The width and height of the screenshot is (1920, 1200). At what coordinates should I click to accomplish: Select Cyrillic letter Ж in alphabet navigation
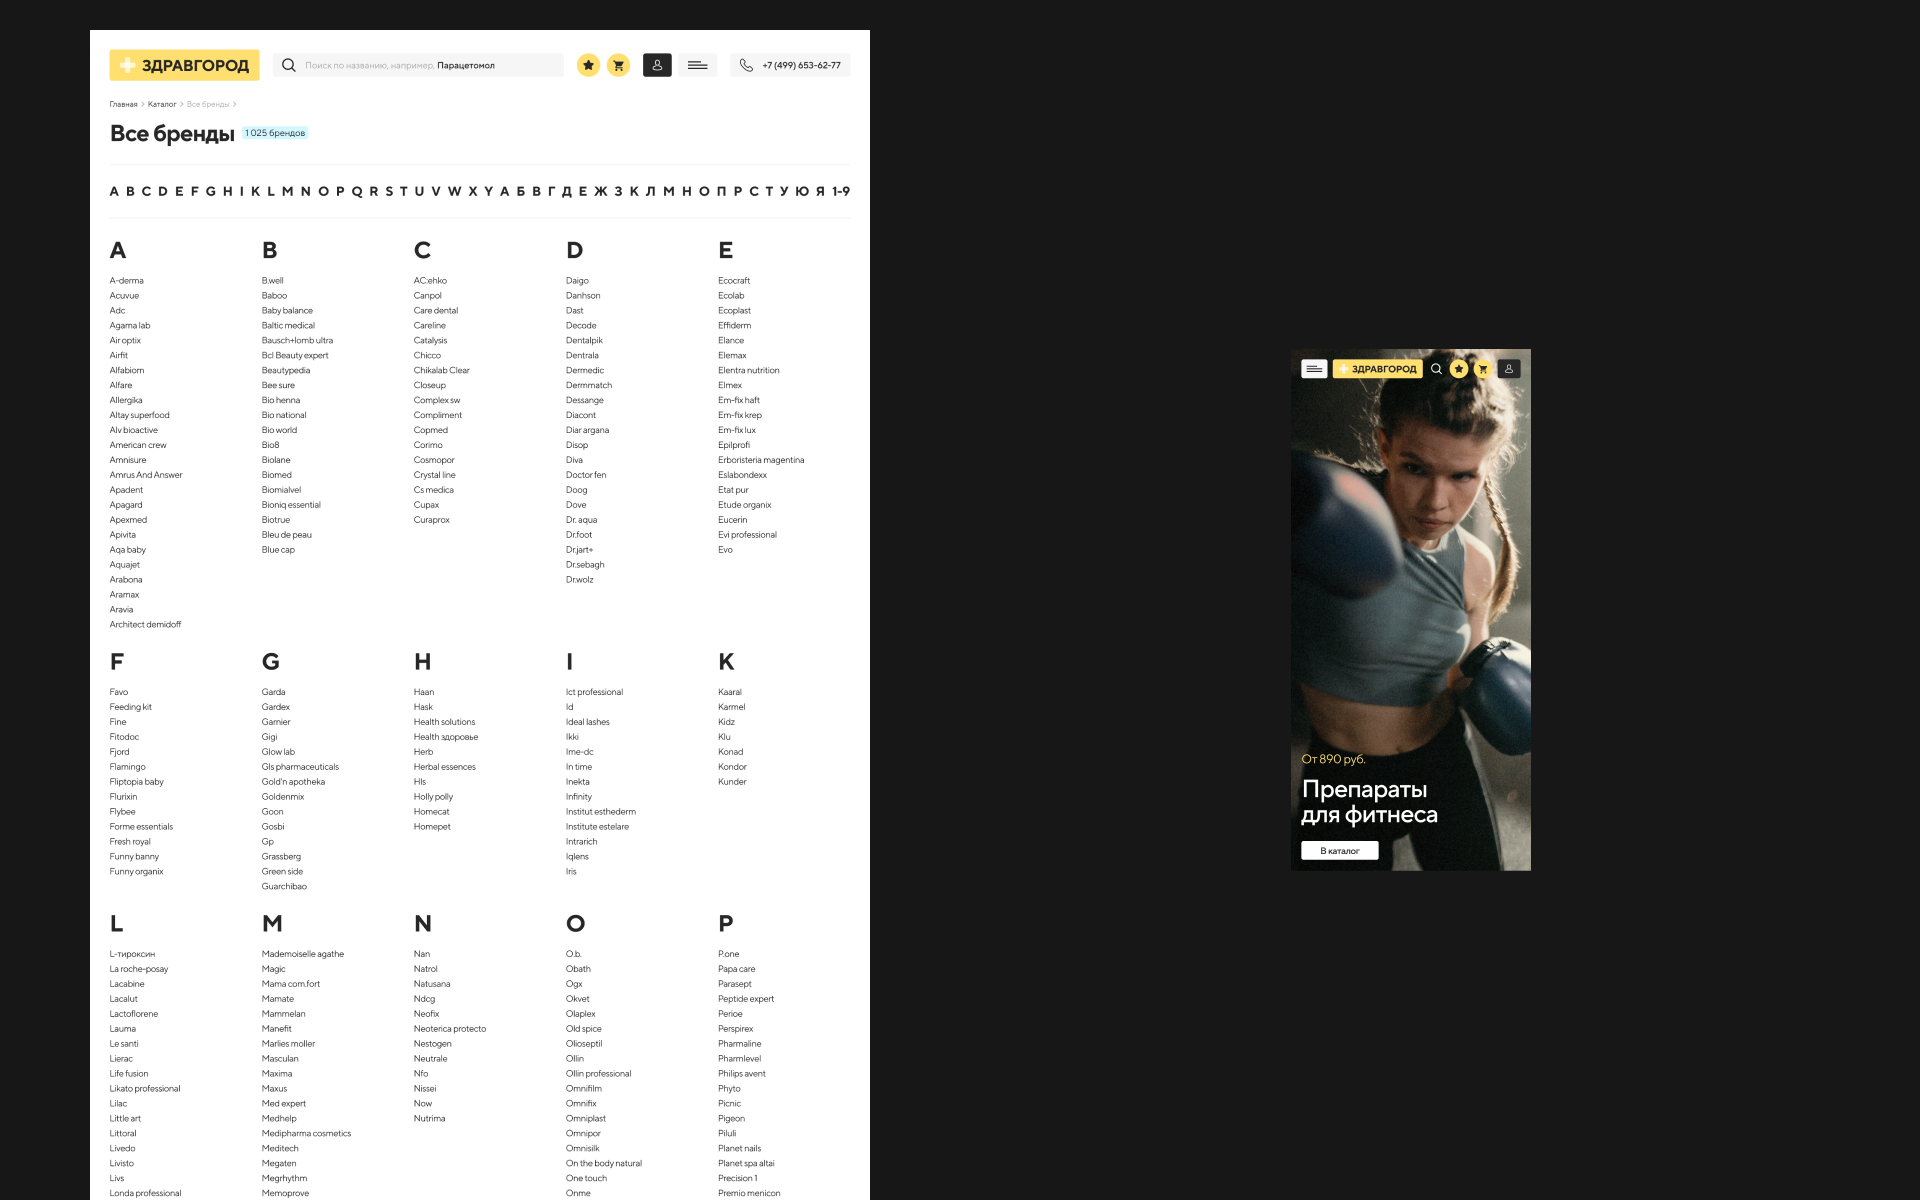click(600, 191)
